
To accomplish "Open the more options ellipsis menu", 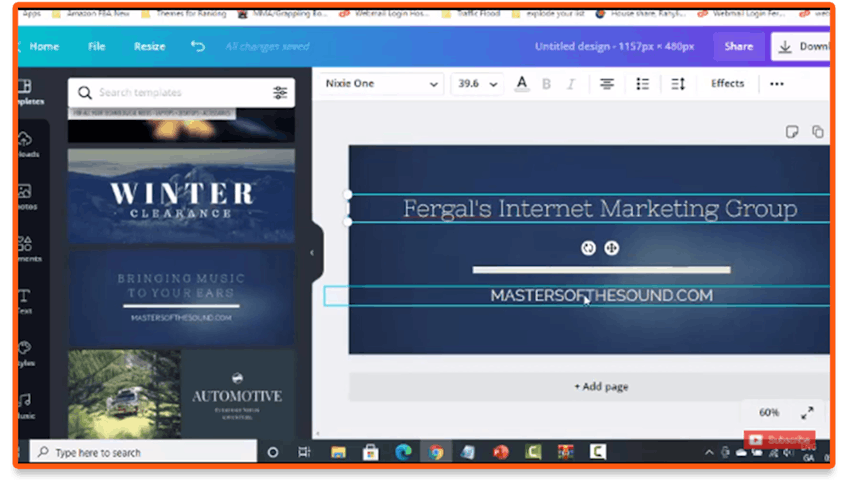I will (777, 84).
